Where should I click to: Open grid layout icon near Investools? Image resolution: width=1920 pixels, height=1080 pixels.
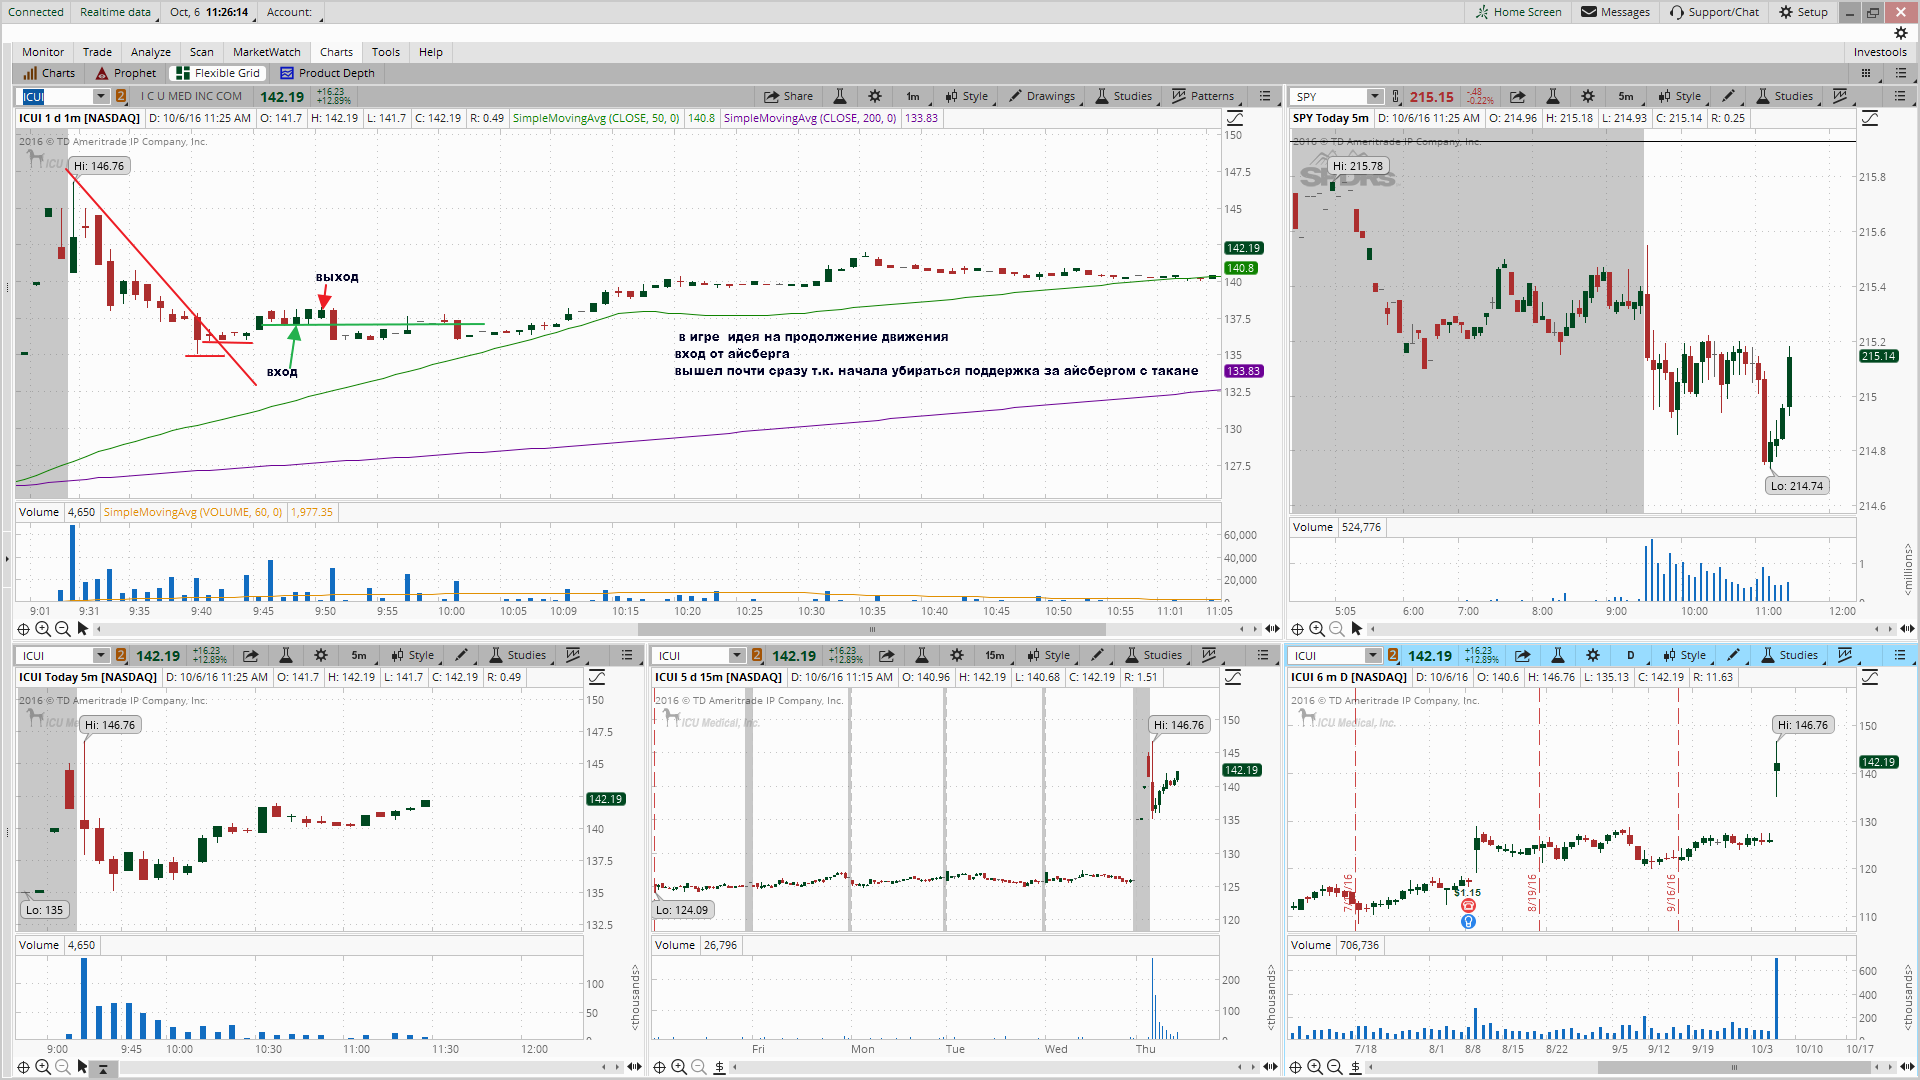point(1866,73)
